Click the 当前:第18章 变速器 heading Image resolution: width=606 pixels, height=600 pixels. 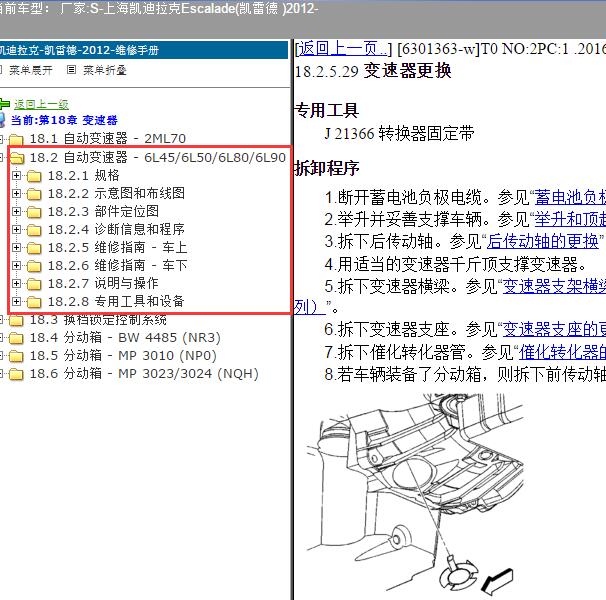tap(64, 120)
